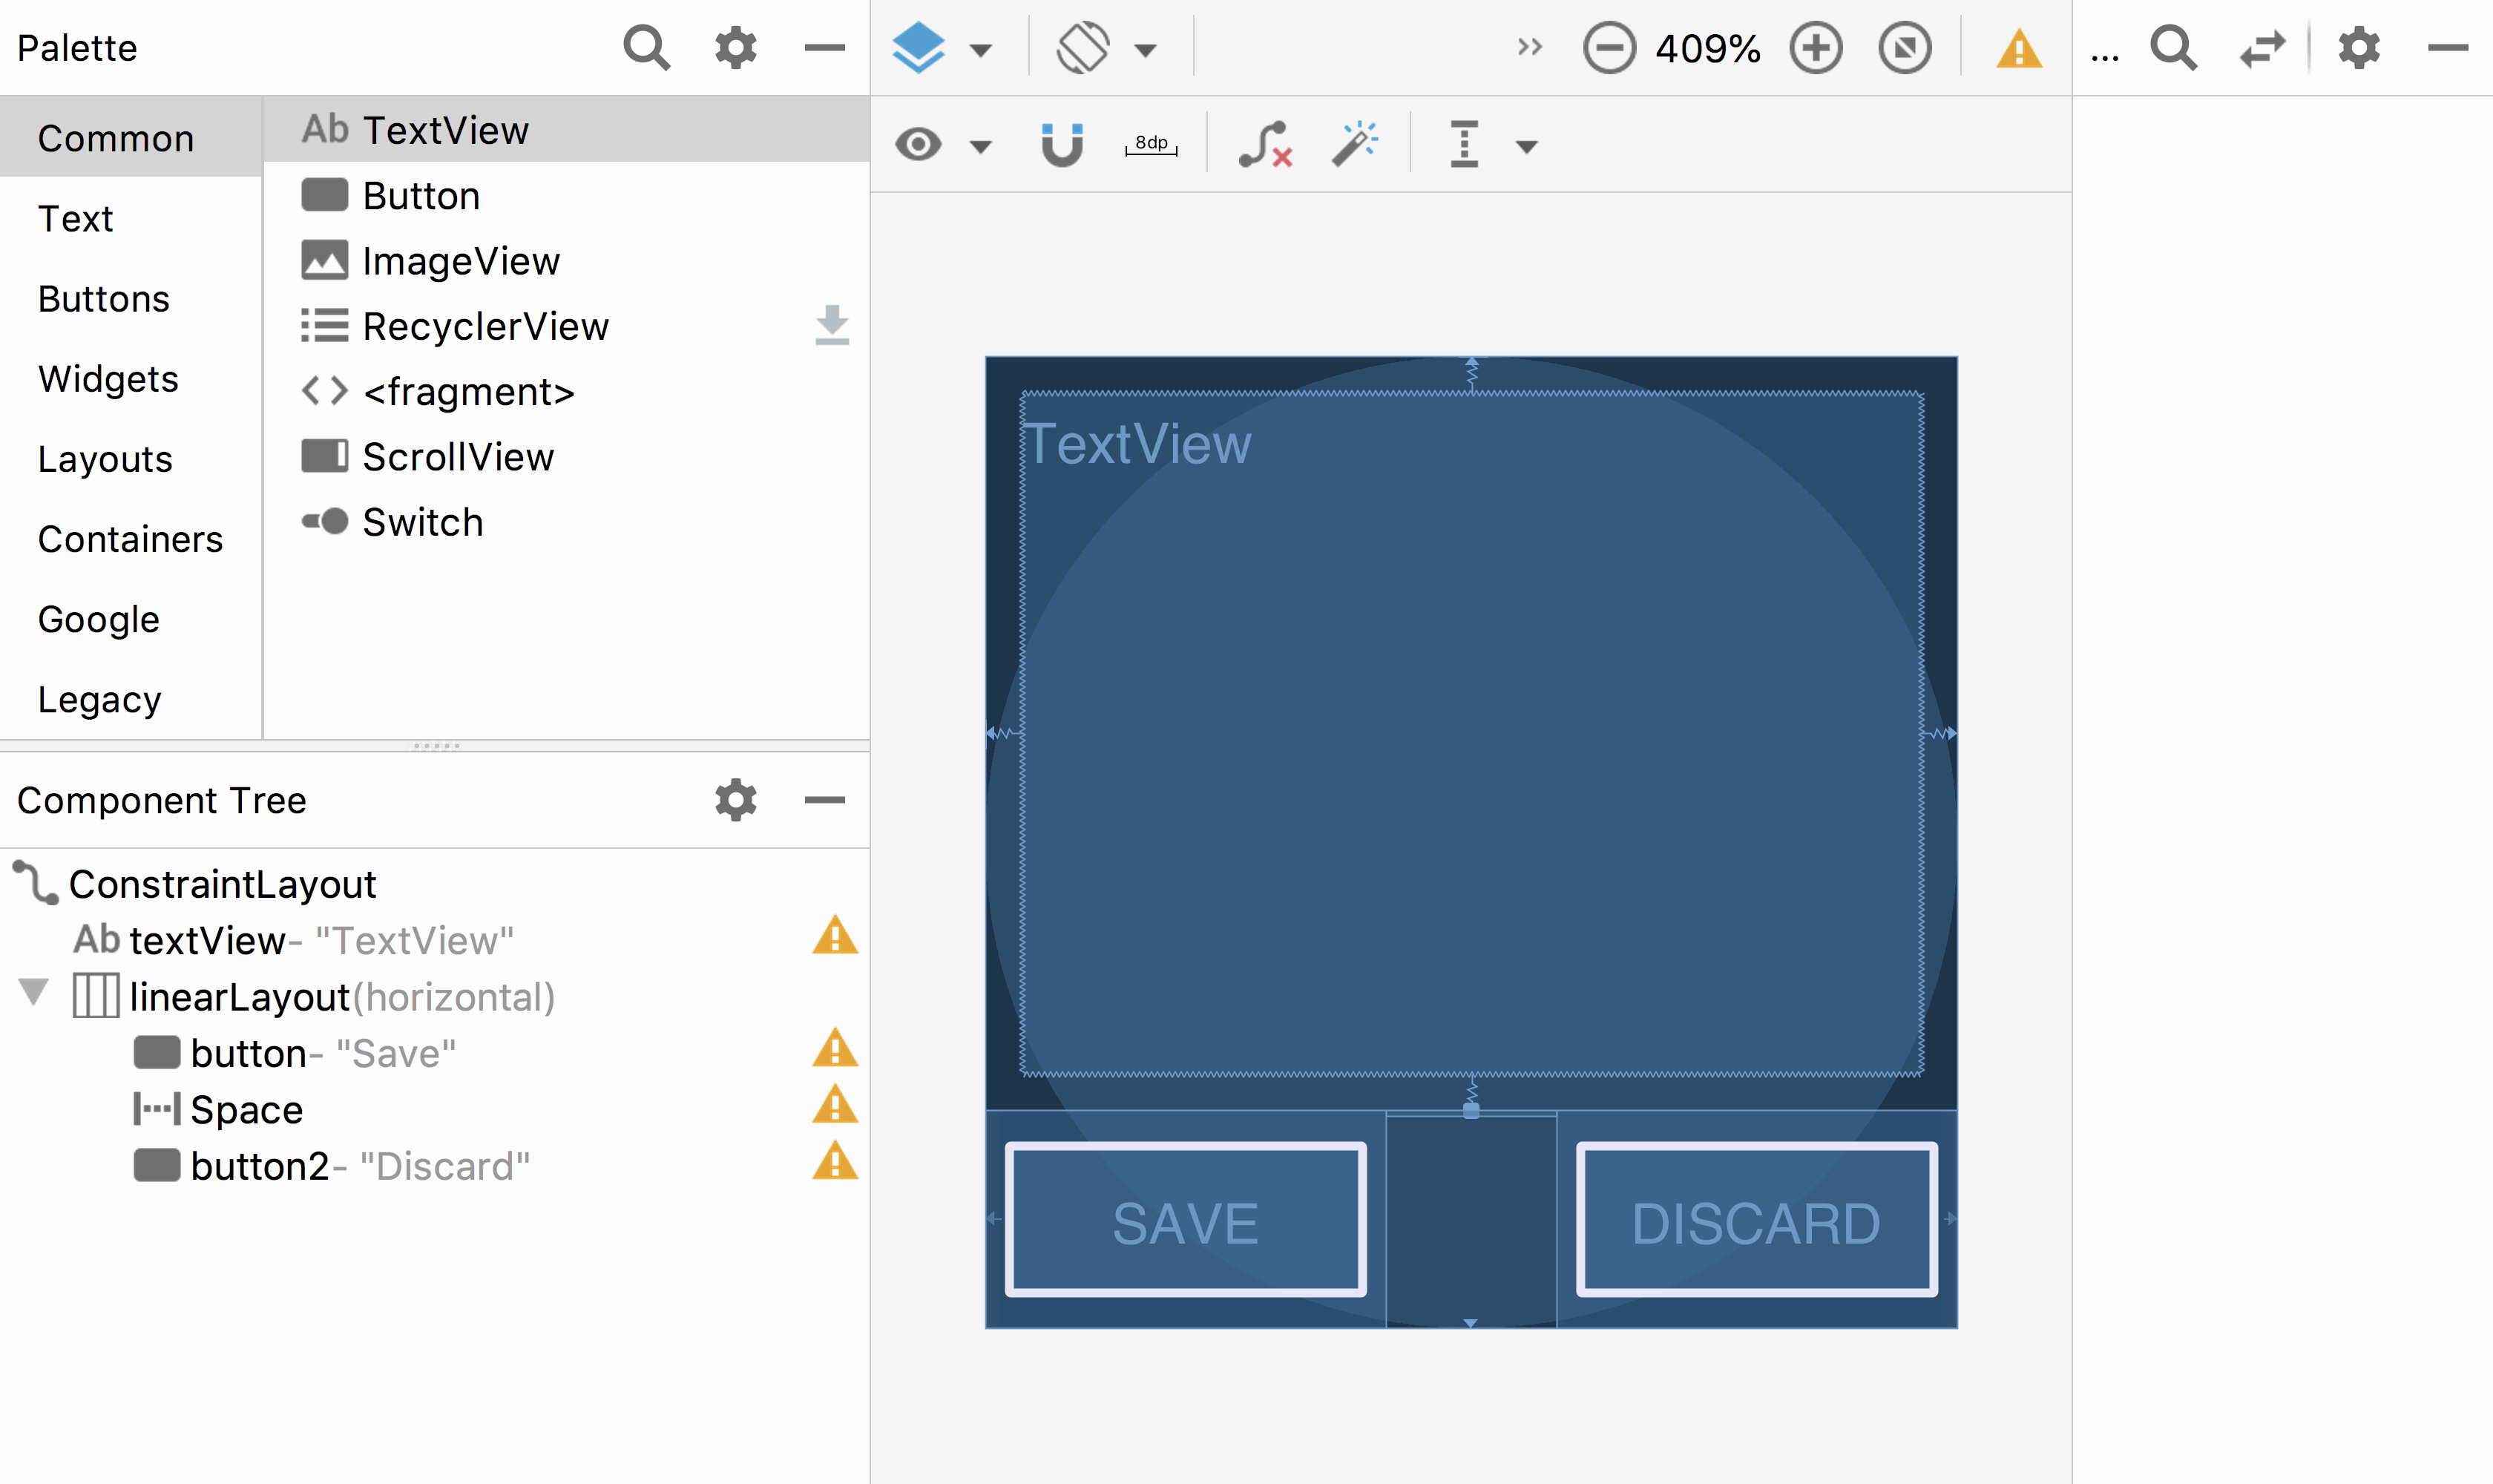Screen dimensions: 2493x1484
Task: Toggle the Autoconnect magnet icon
Action: click(x=1061, y=145)
